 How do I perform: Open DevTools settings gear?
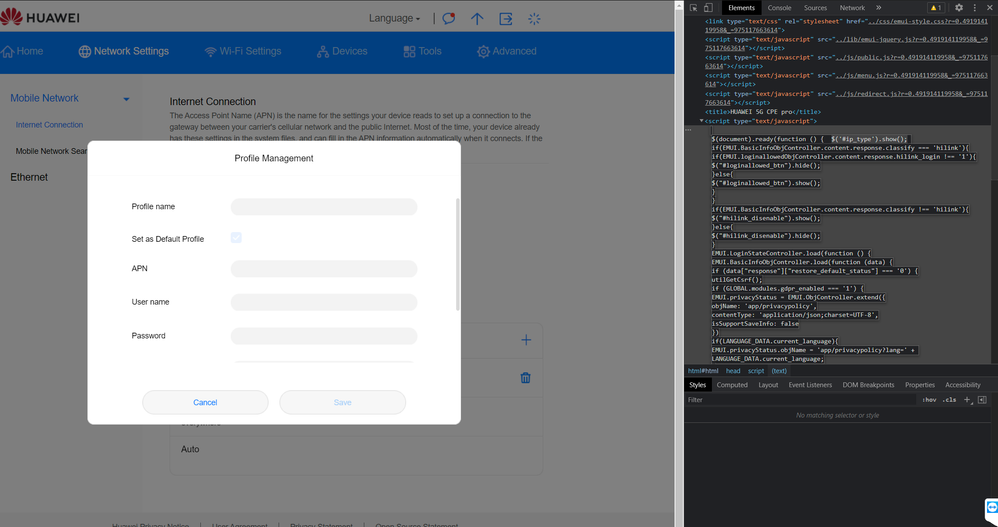click(x=959, y=8)
